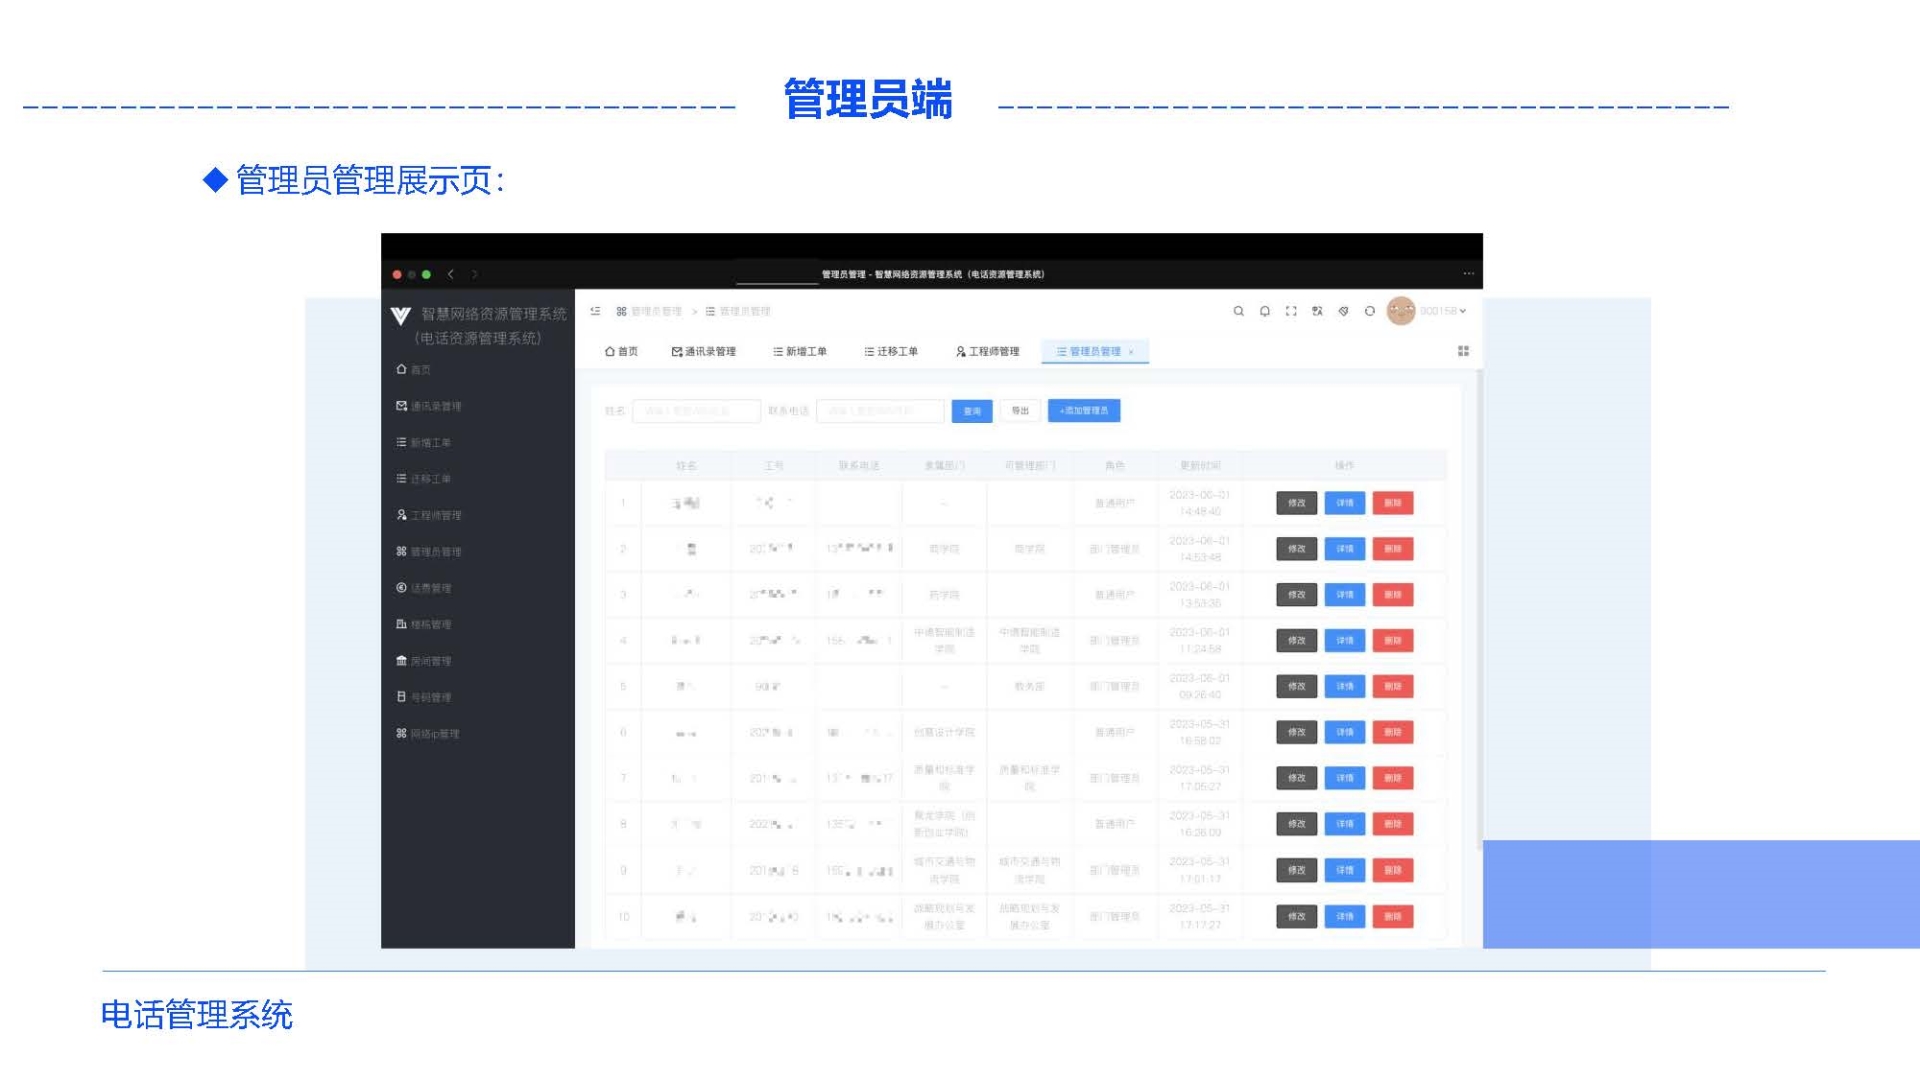Click the blue 查询 search button
This screenshot has width=1920, height=1080.
point(971,411)
